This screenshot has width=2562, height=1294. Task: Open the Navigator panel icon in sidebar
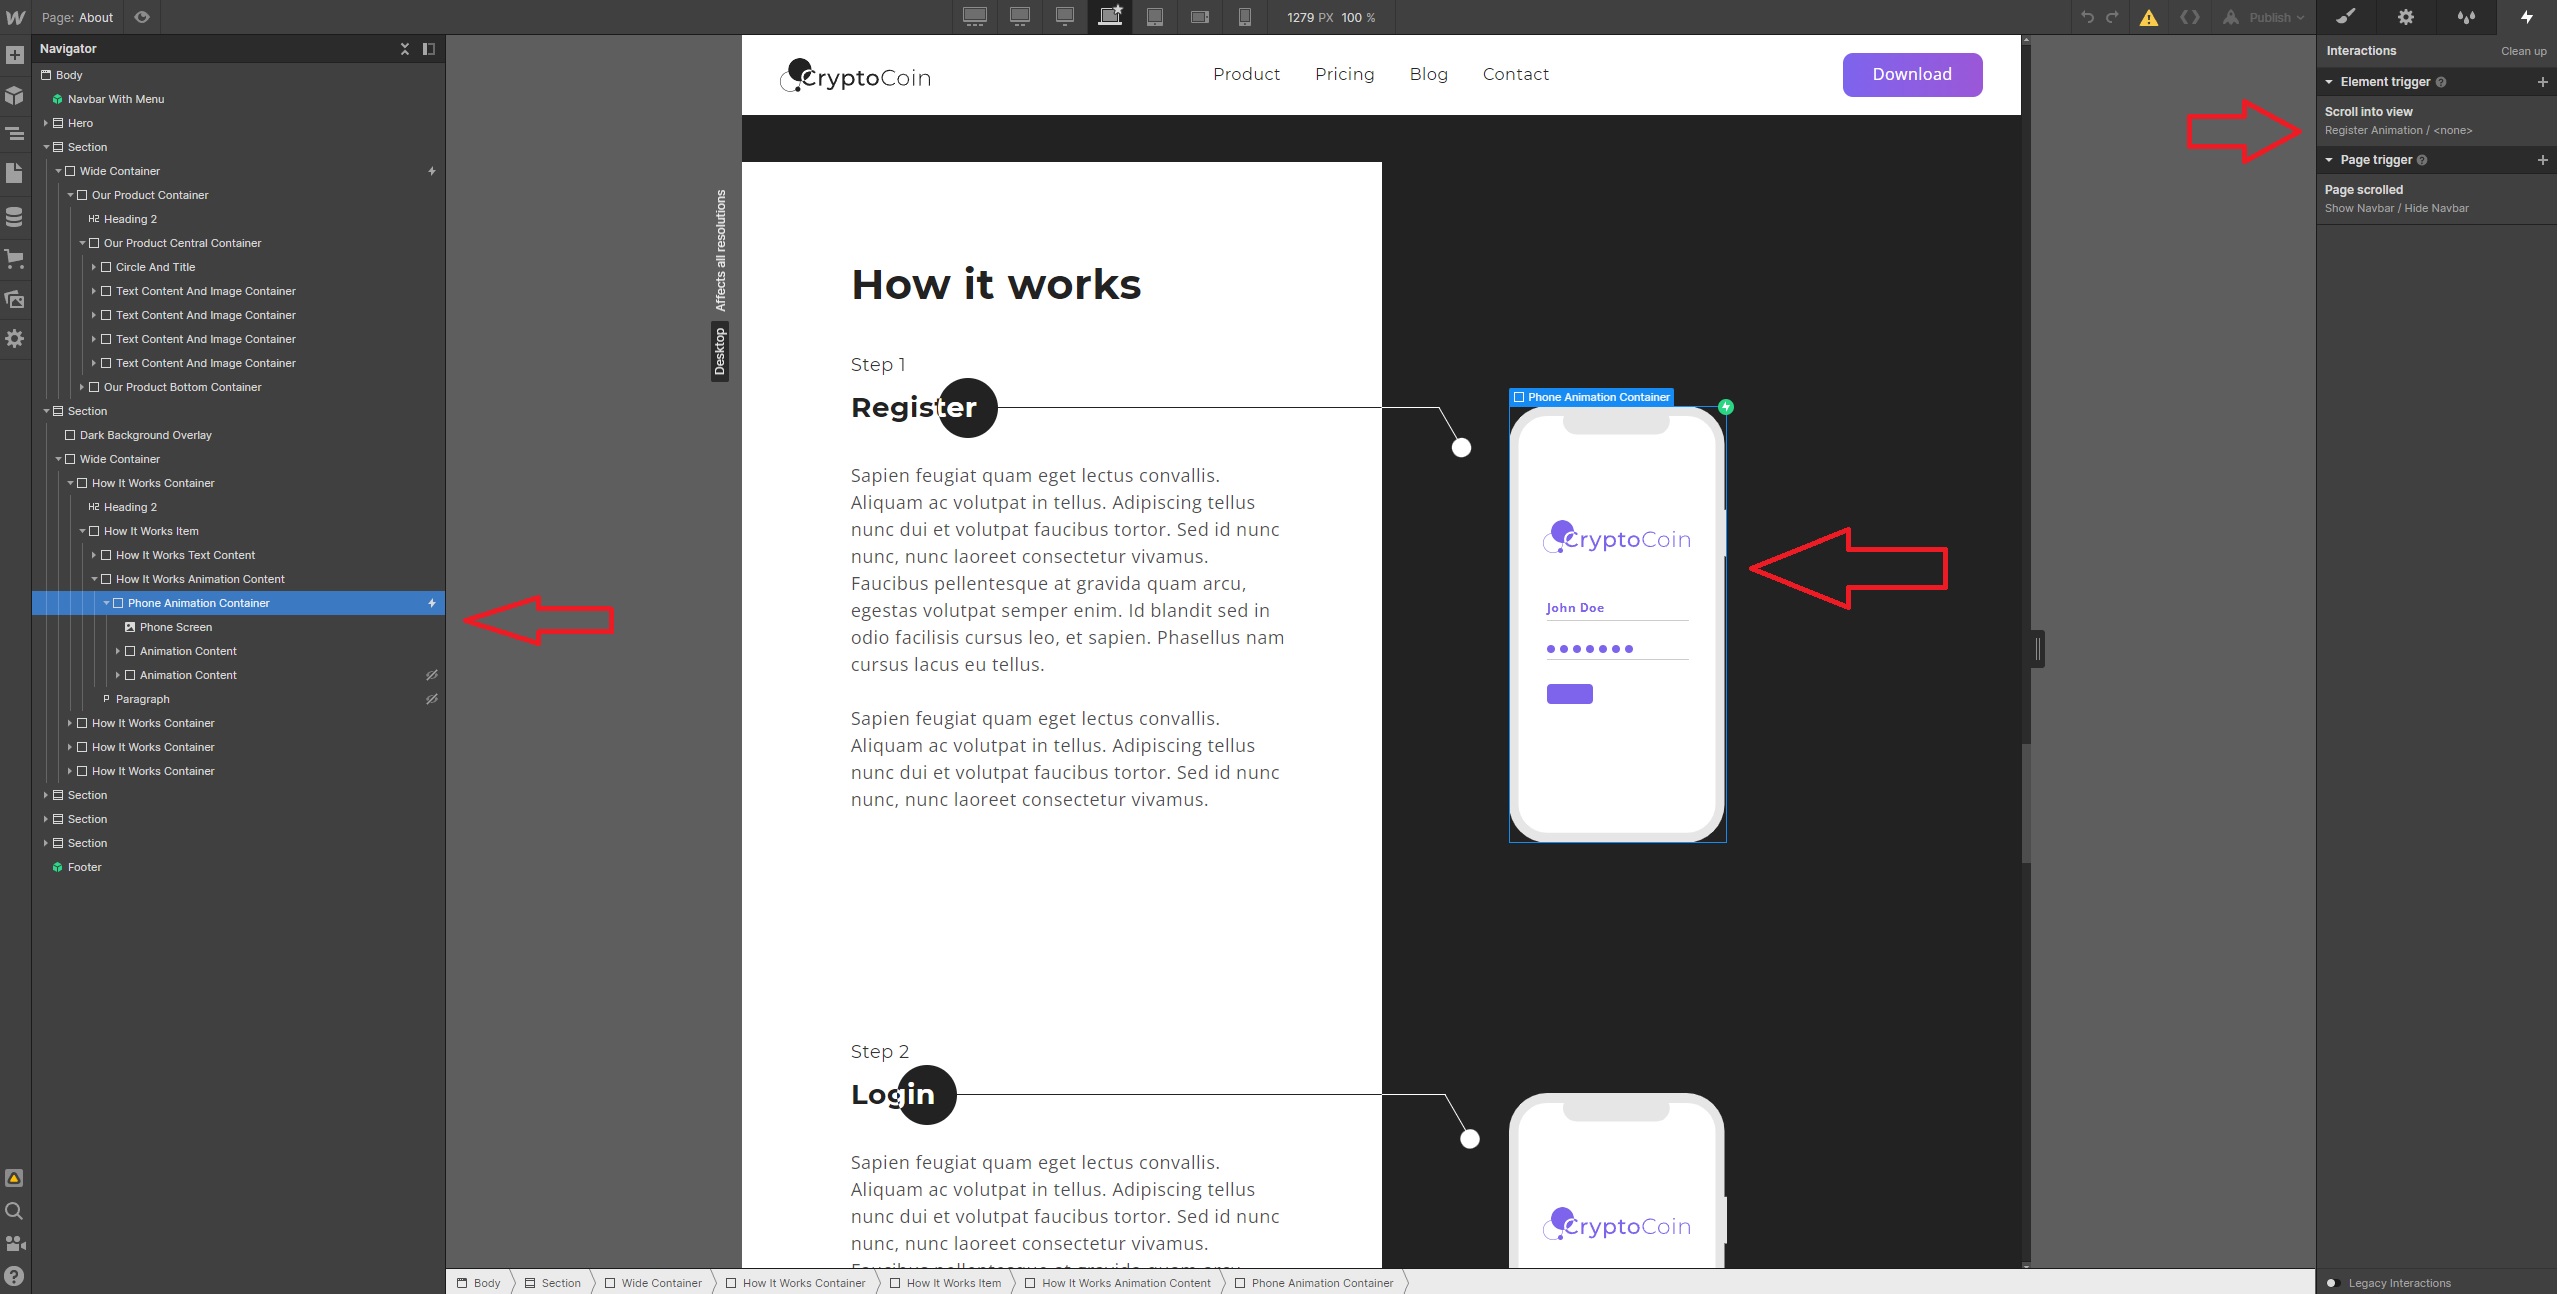tap(15, 133)
